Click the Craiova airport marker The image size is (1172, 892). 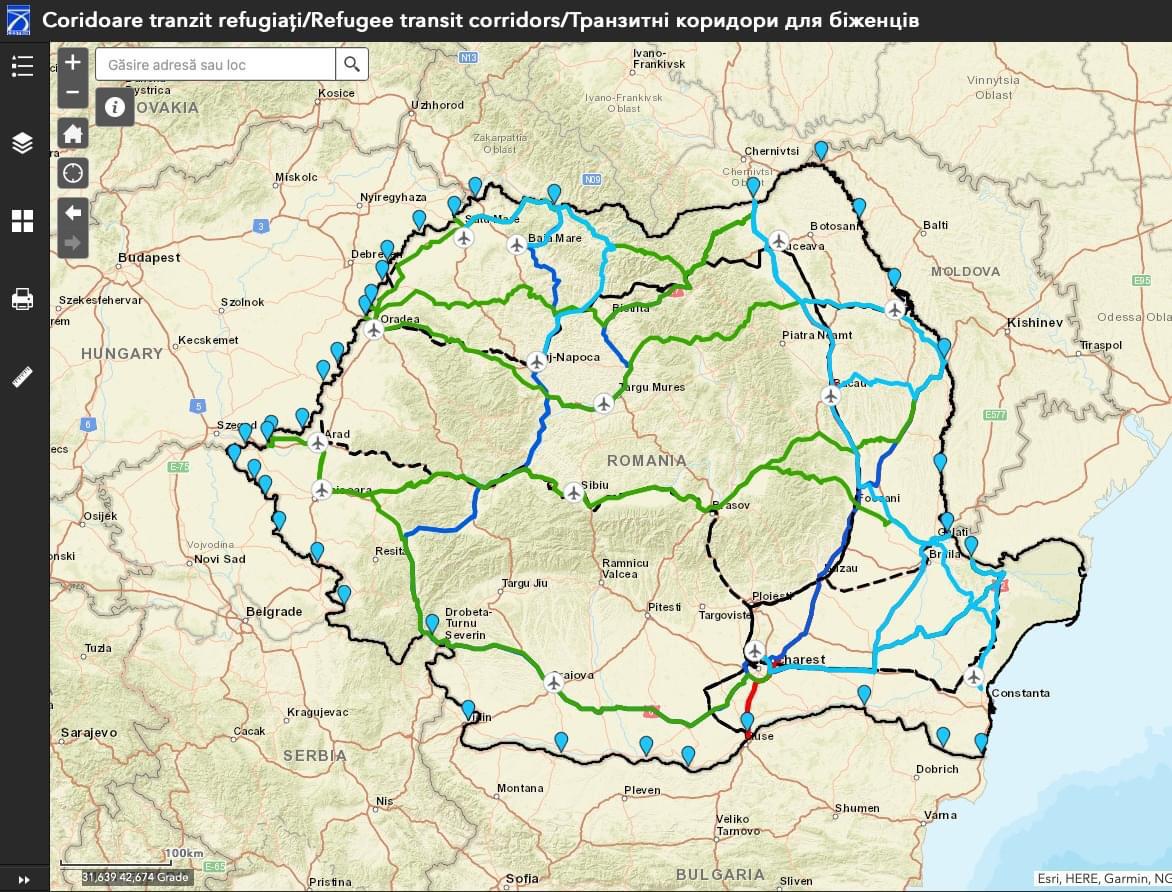[x=553, y=682]
